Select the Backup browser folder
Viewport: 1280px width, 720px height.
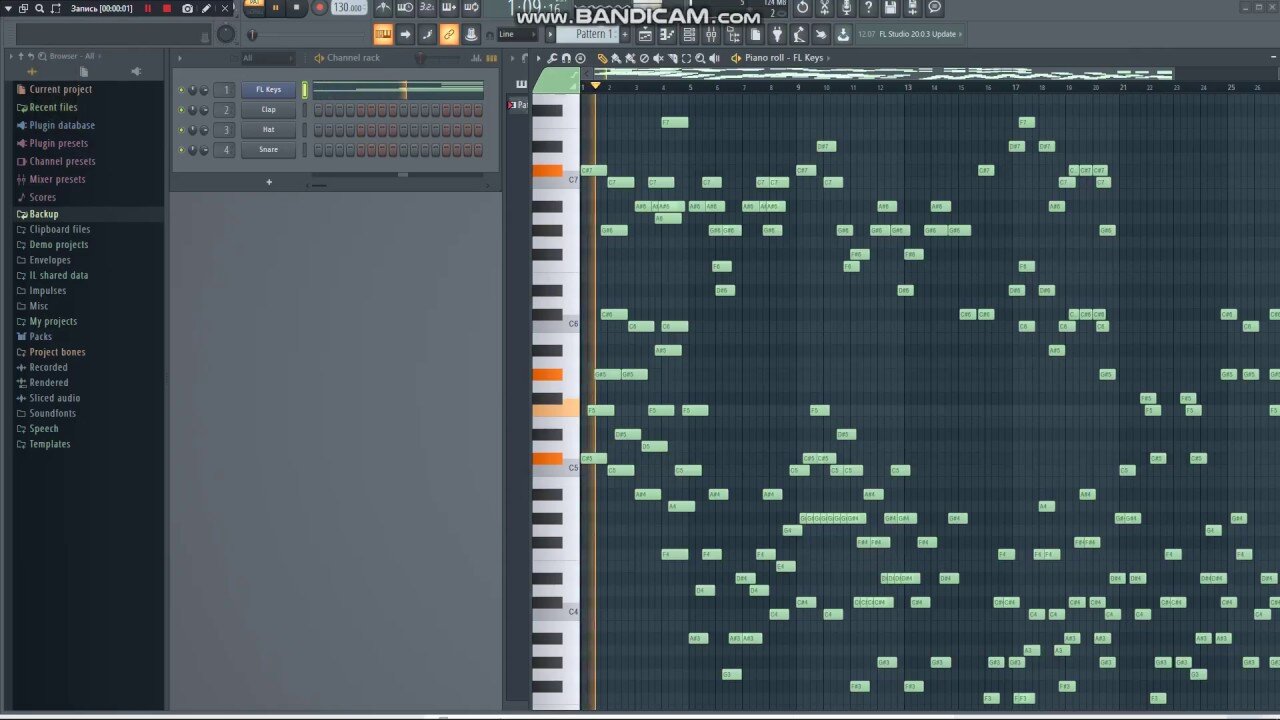pos(44,214)
